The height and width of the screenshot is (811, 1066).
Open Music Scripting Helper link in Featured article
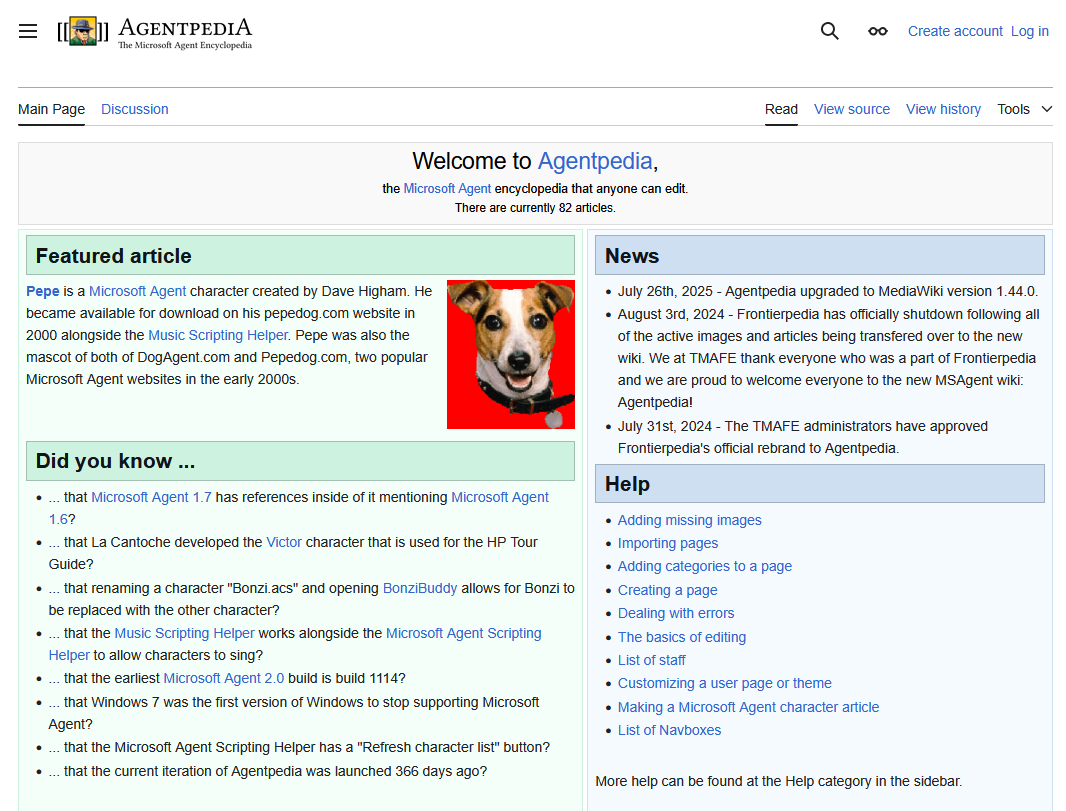click(218, 335)
